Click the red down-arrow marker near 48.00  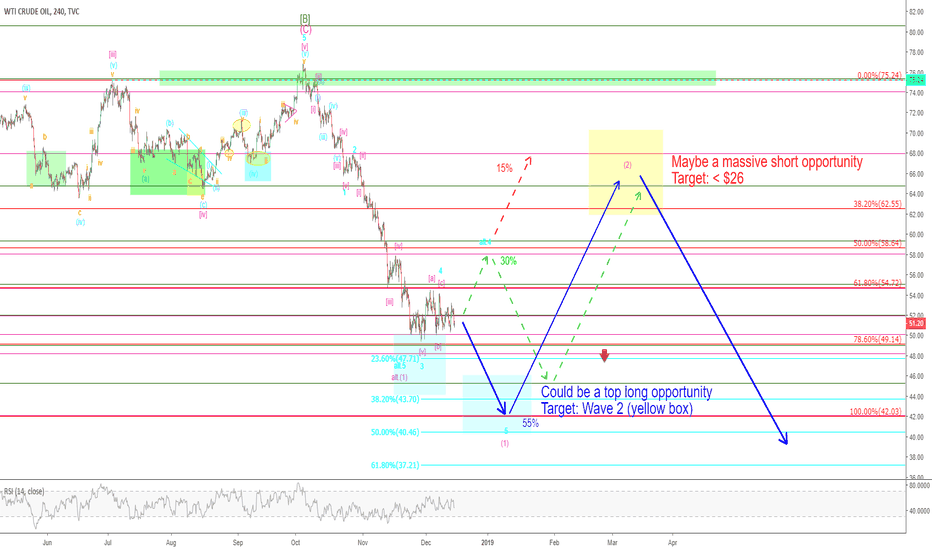pos(604,356)
